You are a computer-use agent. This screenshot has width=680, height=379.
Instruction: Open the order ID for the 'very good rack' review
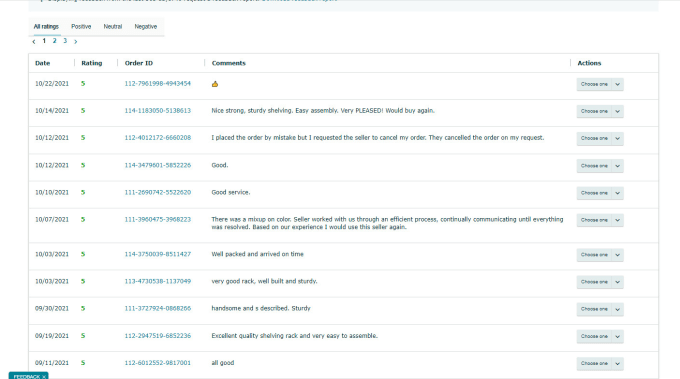pyautogui.click(x=157, y=281)
